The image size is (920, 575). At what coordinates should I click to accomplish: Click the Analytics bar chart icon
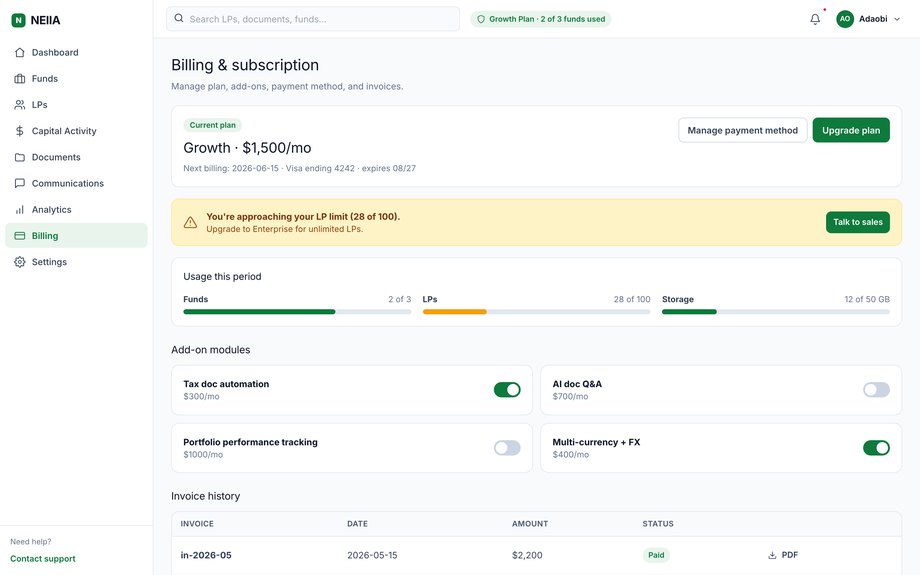(20, 209)
